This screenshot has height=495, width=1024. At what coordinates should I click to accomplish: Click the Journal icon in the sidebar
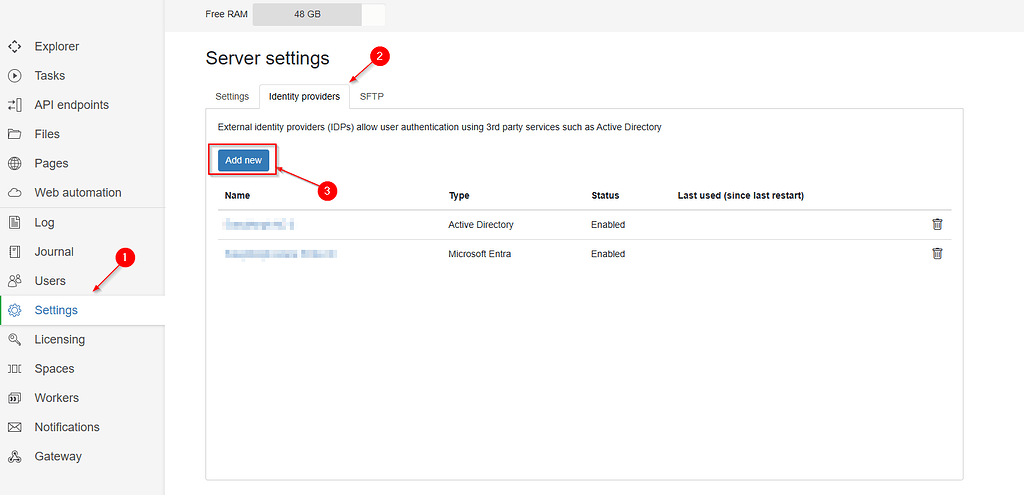coord(14,251)
